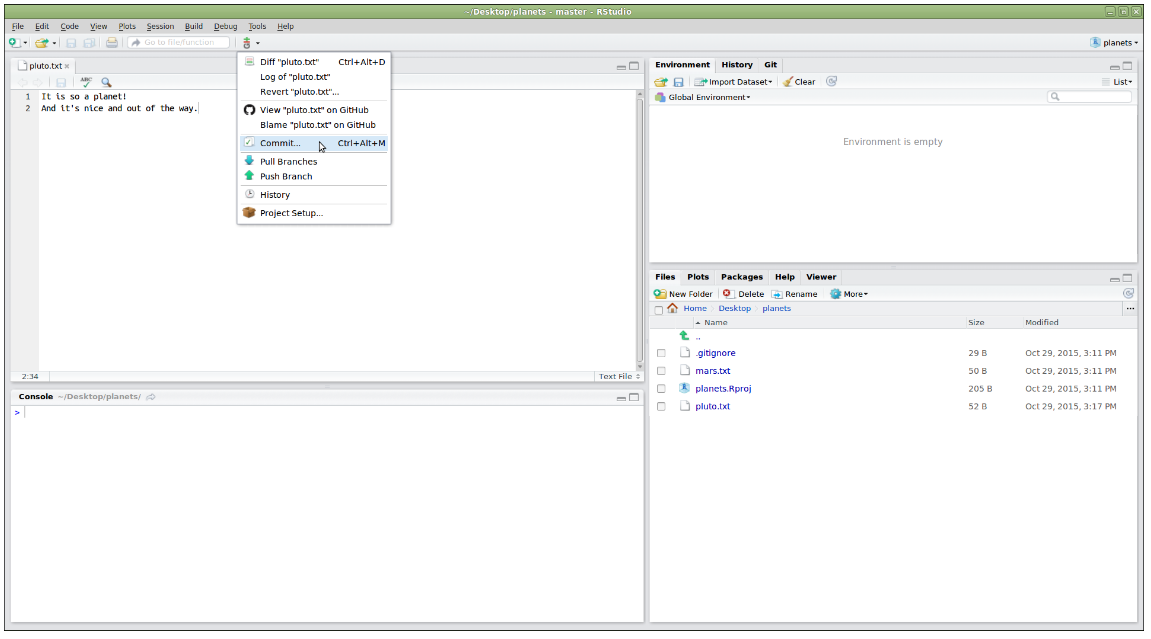Viewport: 1151px width, 639px height.
Task: Click the home directory icon in Files pane
Action: click(672, 308)
